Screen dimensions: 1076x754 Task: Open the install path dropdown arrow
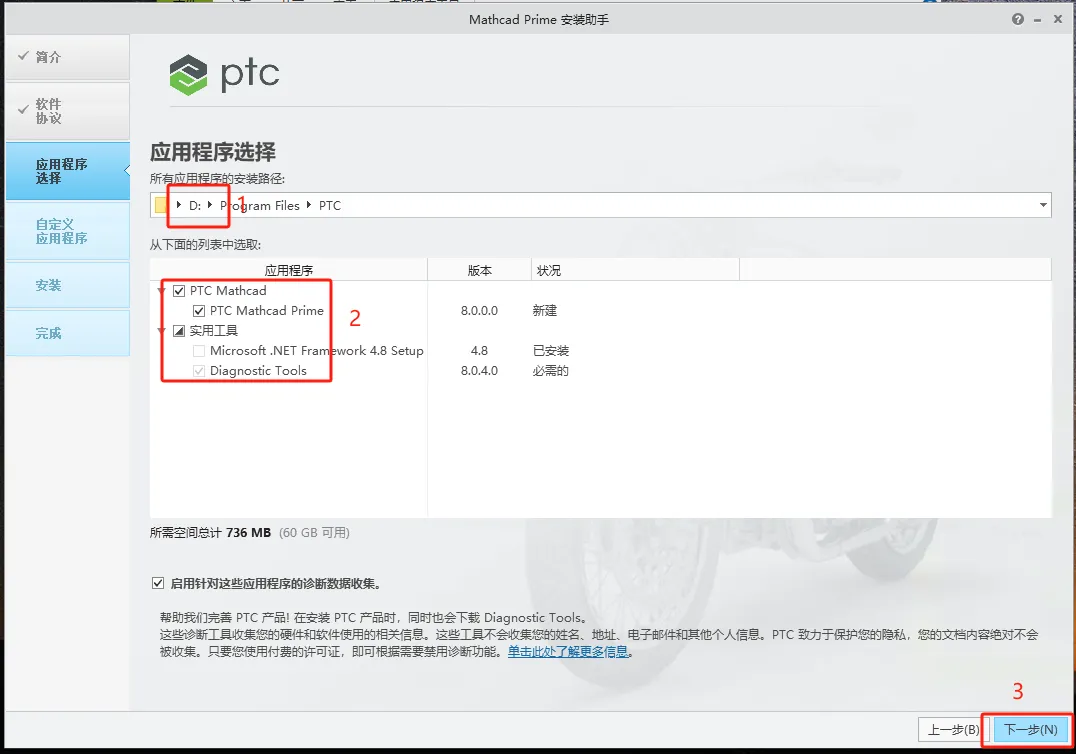(1043, 205)
